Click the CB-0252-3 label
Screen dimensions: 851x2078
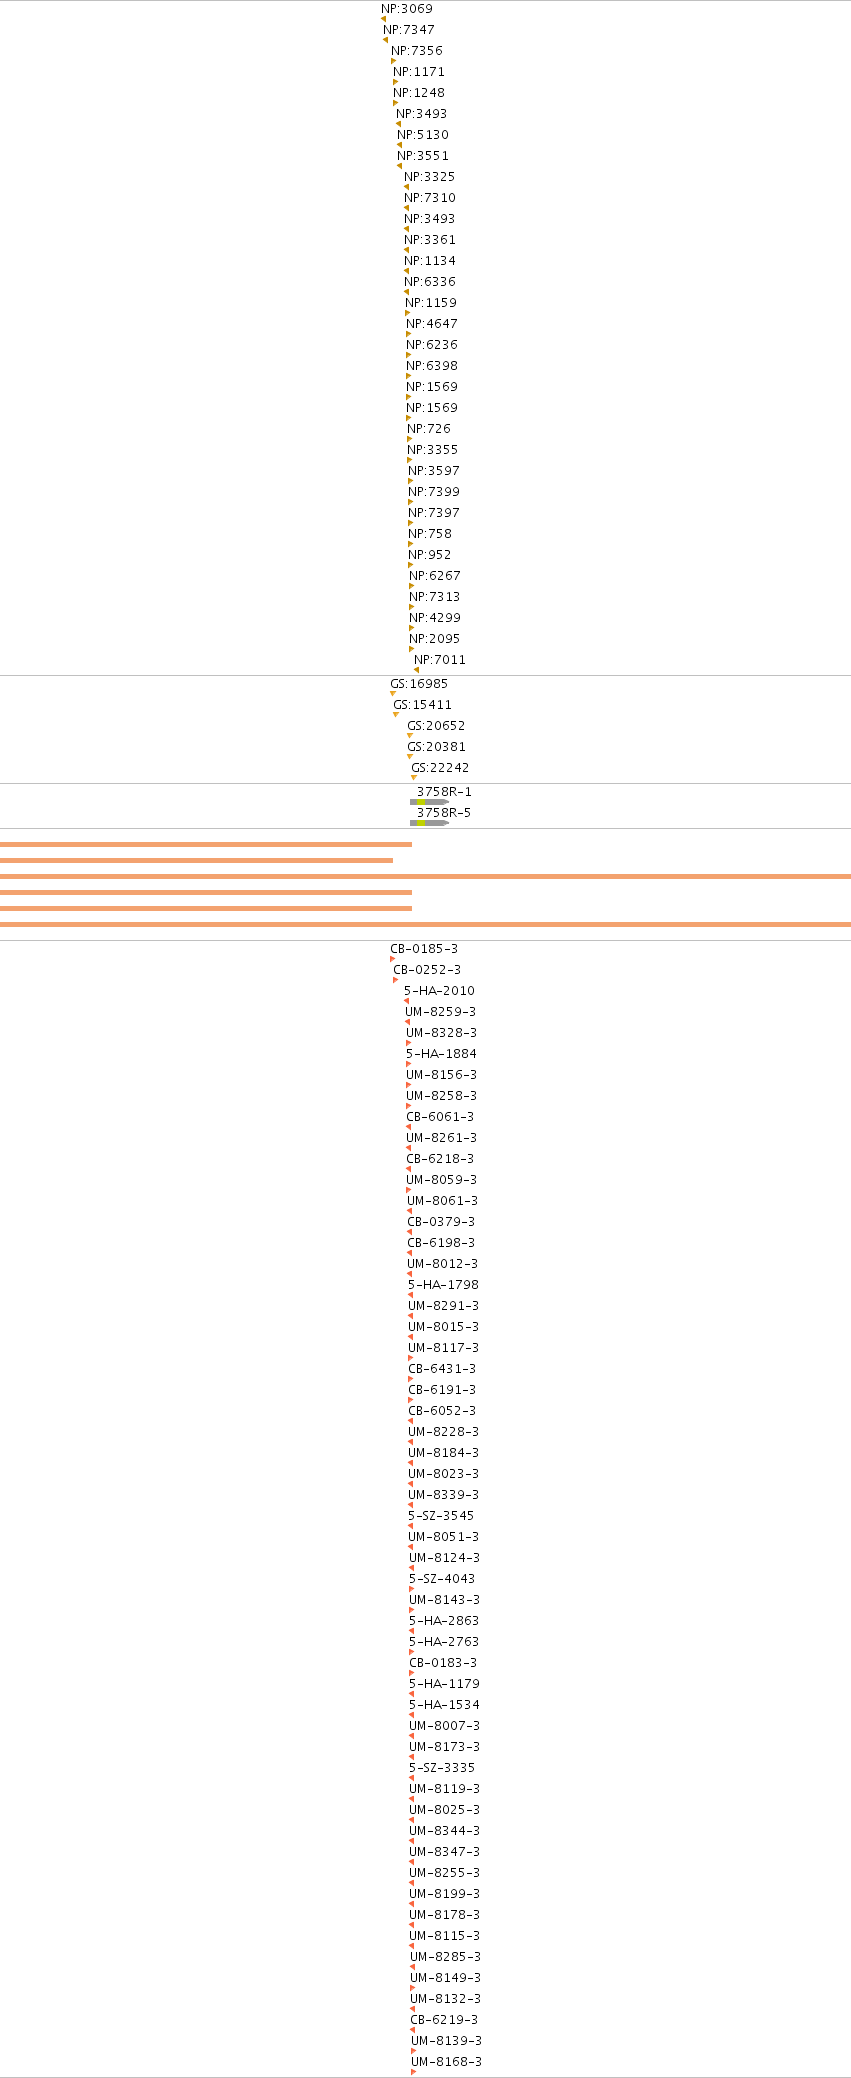pos(427,970)
